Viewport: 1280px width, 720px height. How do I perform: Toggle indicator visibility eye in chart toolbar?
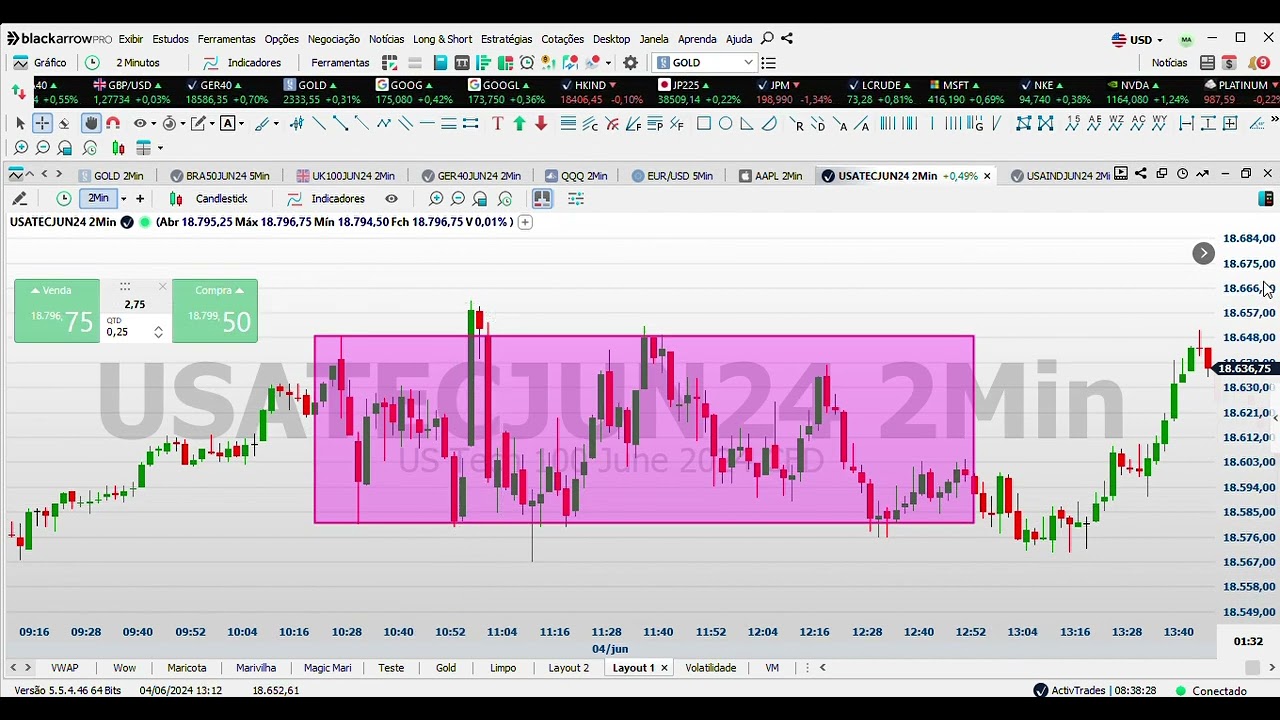[391, 198]
